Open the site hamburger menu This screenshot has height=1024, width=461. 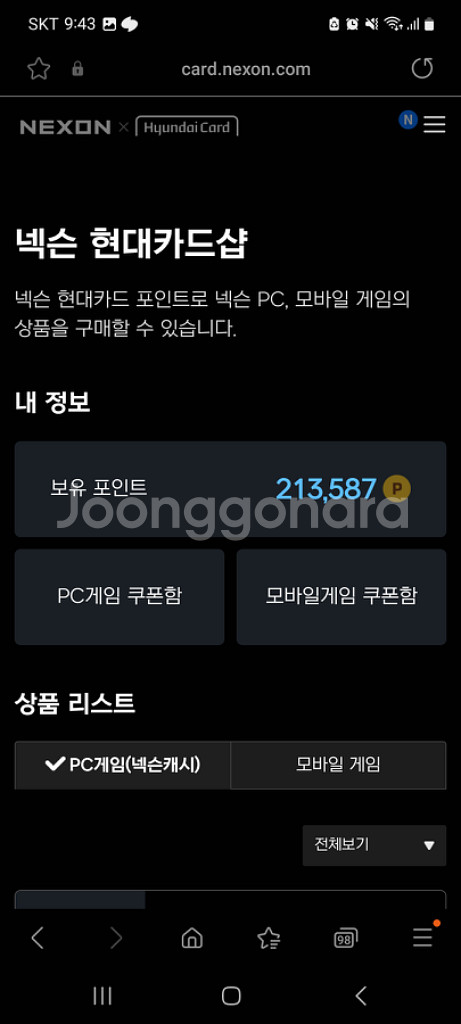point(434,124)
